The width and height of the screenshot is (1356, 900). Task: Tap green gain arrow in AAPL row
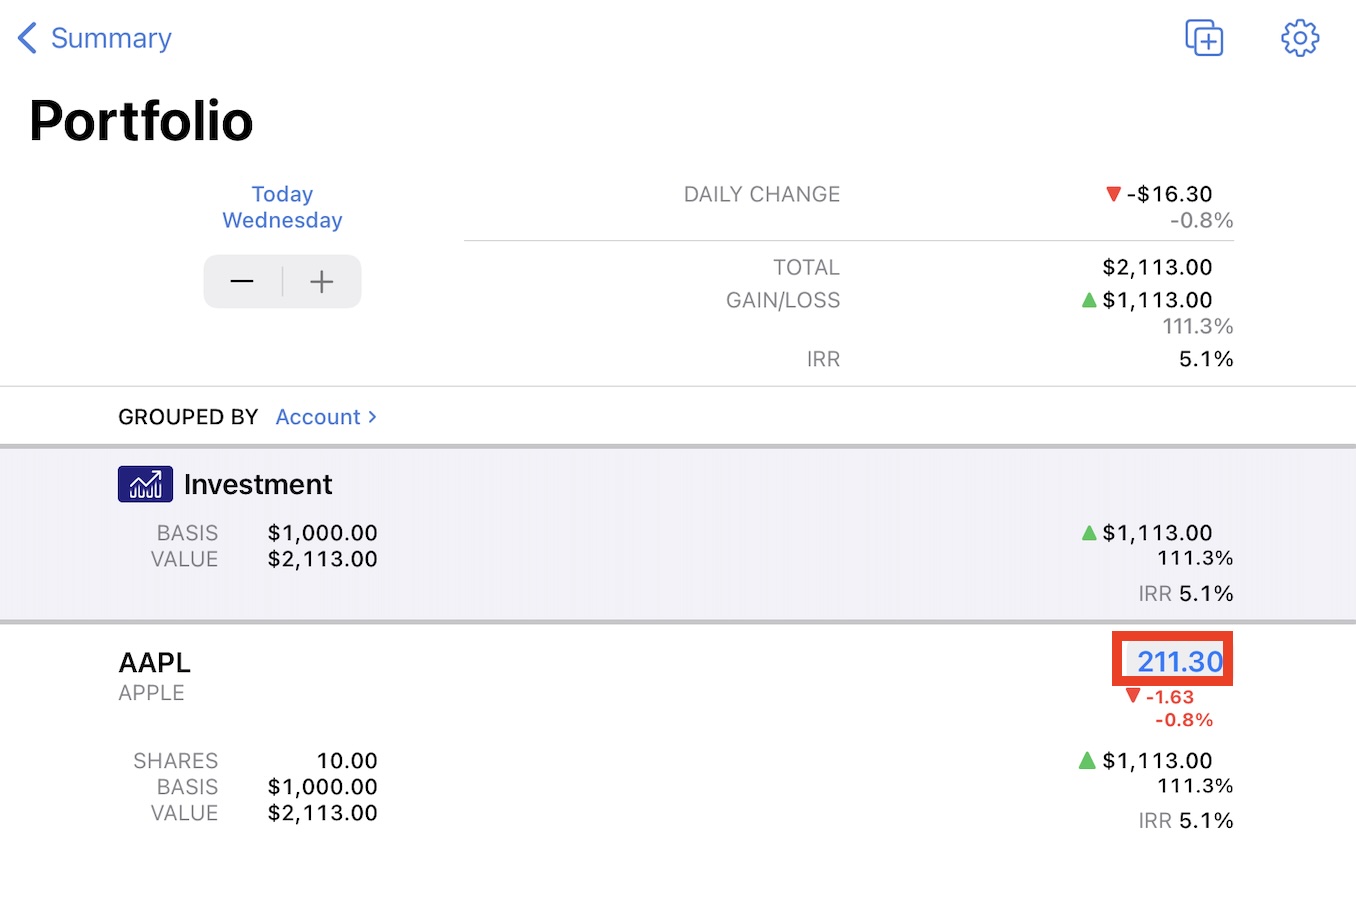pos(1088,761)
